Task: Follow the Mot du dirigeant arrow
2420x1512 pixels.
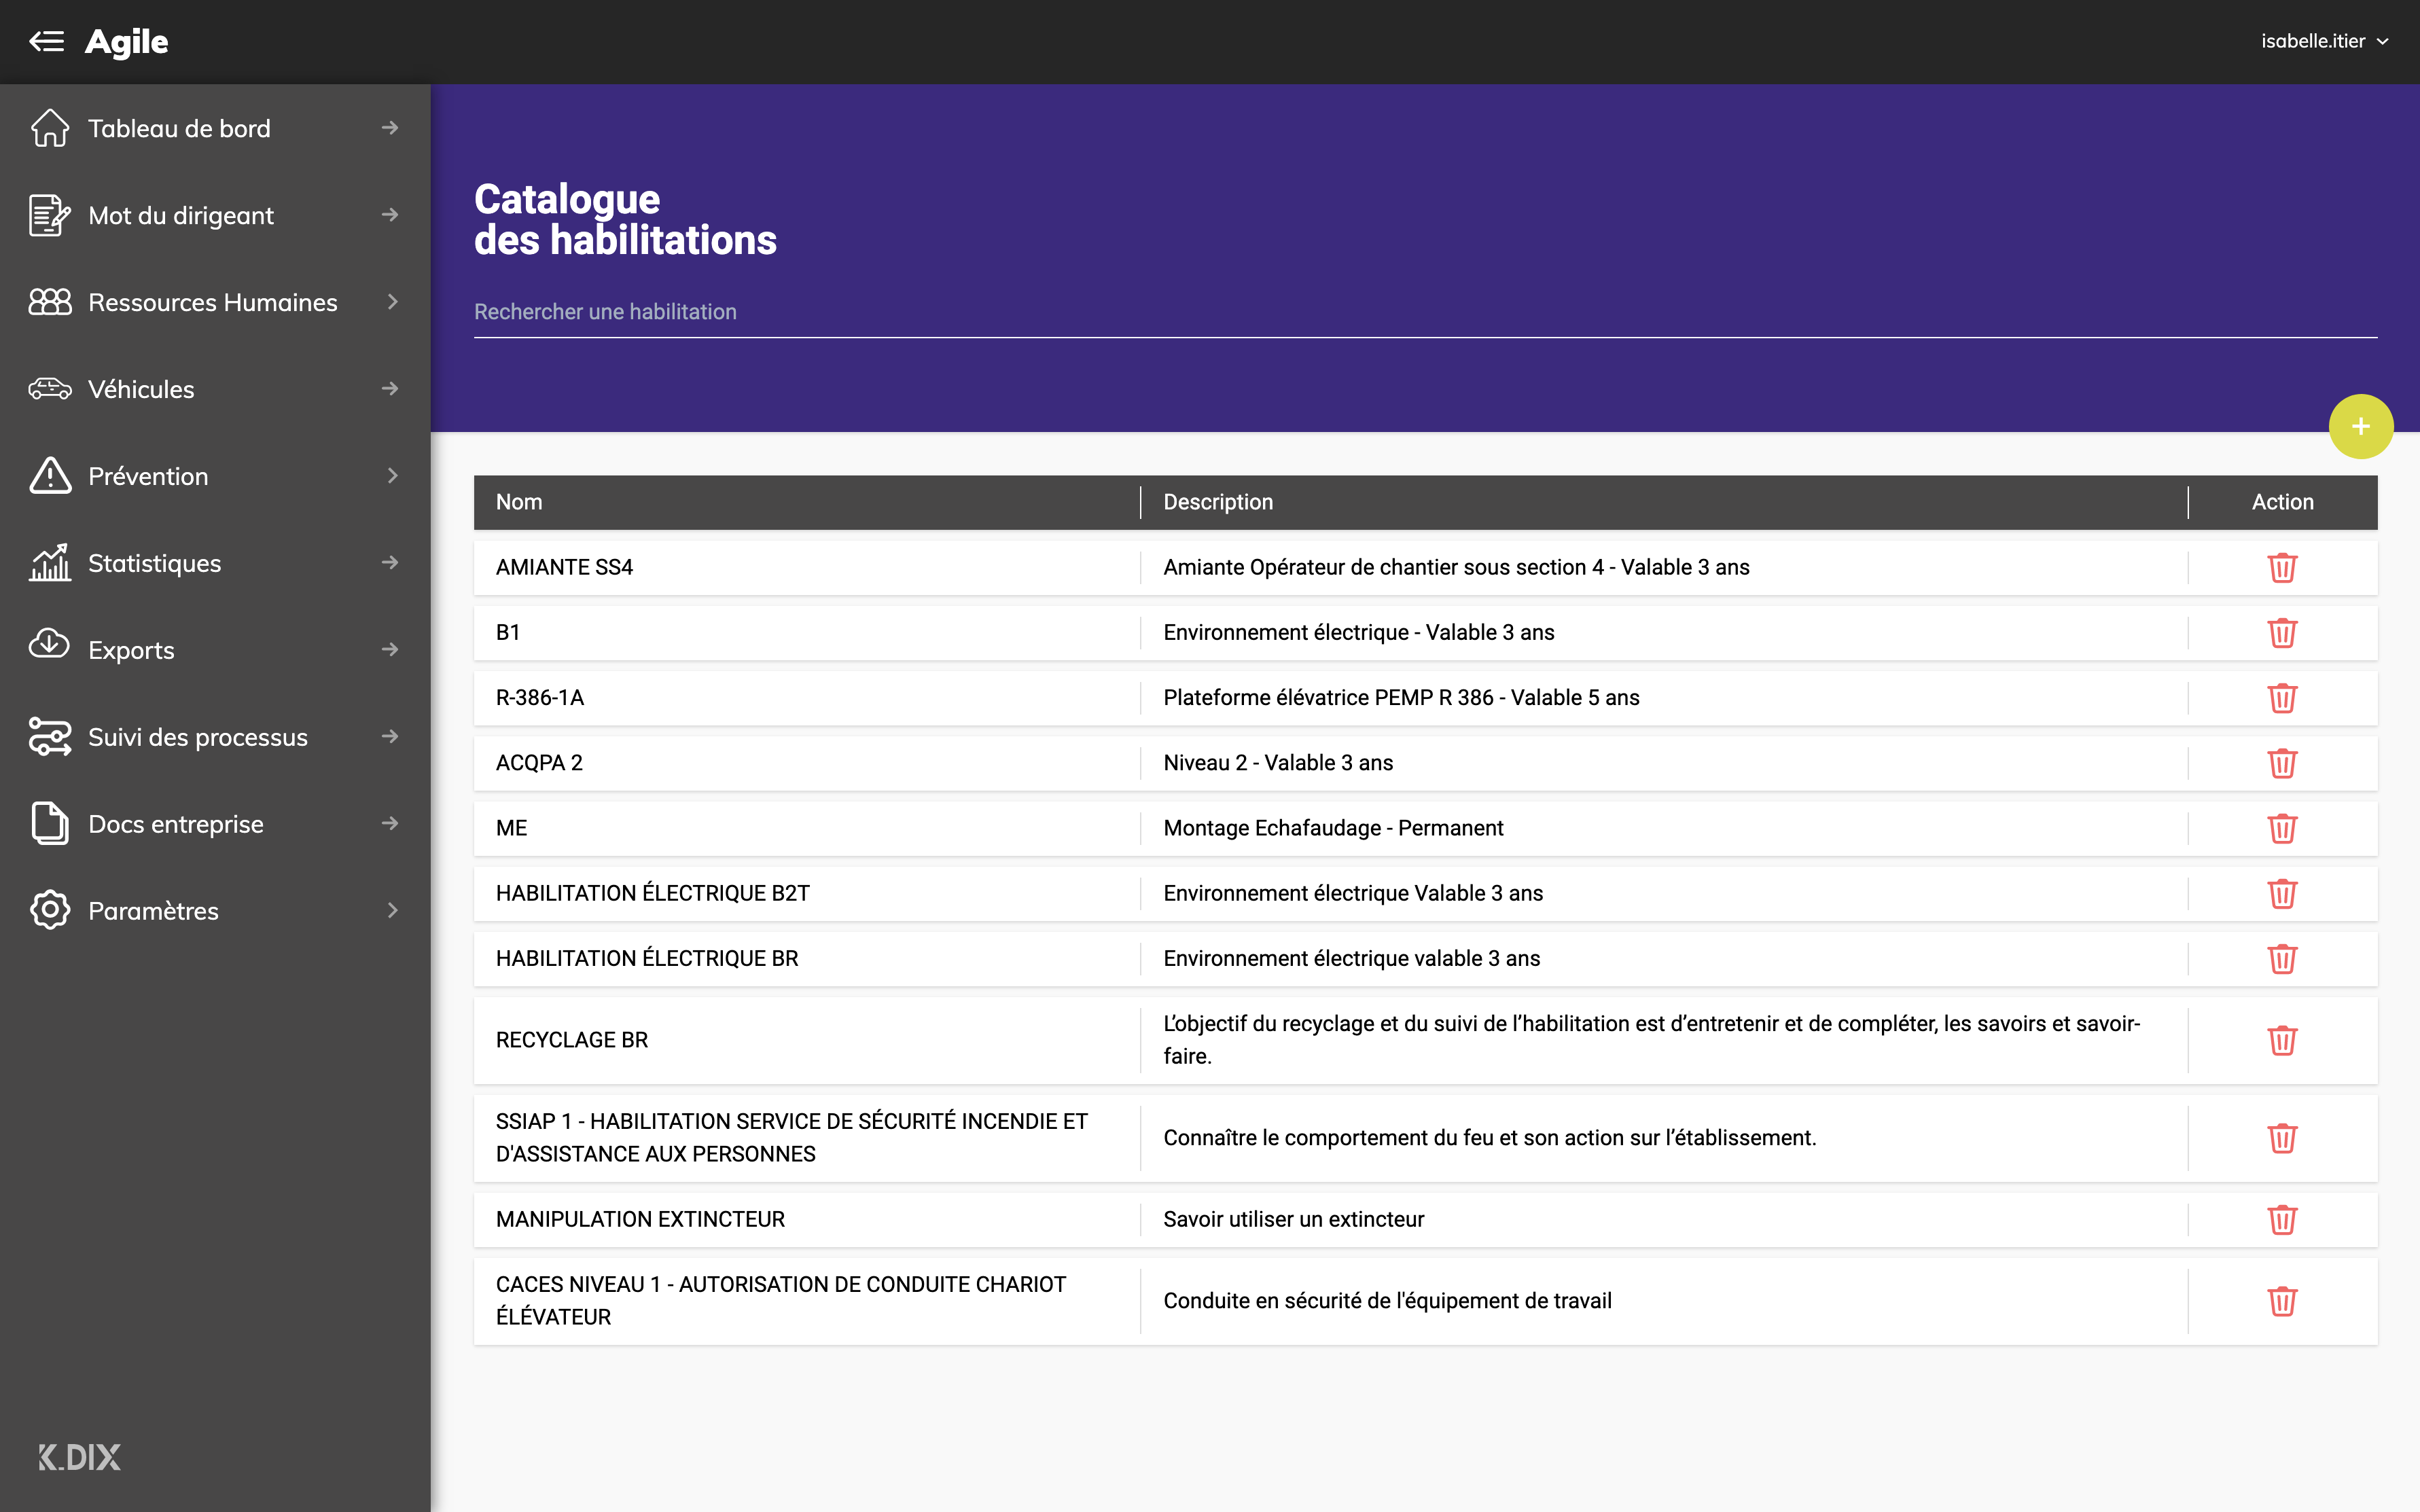Action: [x=390, y=215]
